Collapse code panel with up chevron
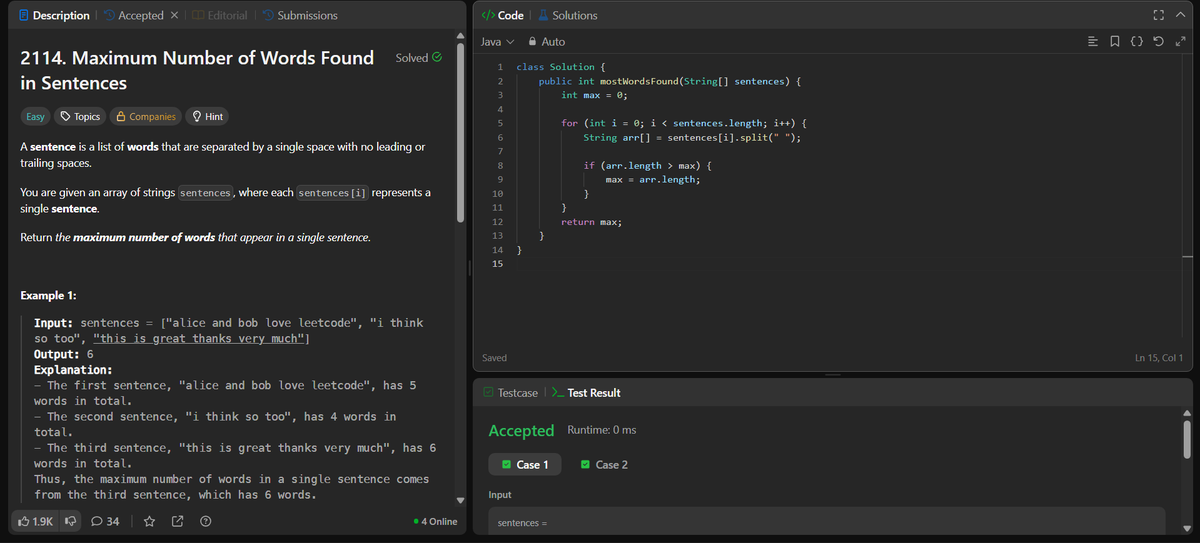Viewport: 1200px width, 543px height. coord(1180,15)
